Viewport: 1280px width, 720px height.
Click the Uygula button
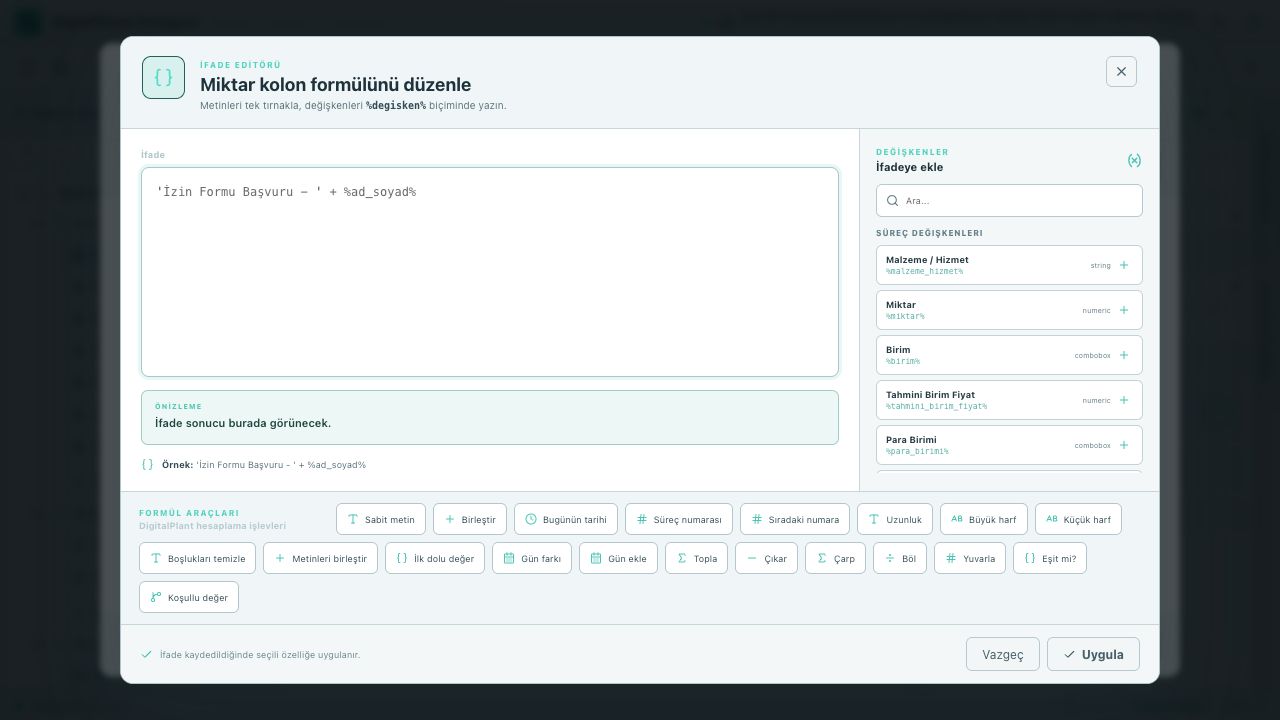click(1093, 654)
